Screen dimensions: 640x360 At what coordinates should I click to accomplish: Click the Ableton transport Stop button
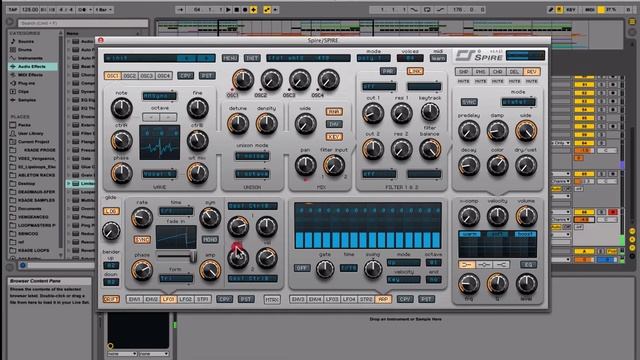tap(237, 9)
